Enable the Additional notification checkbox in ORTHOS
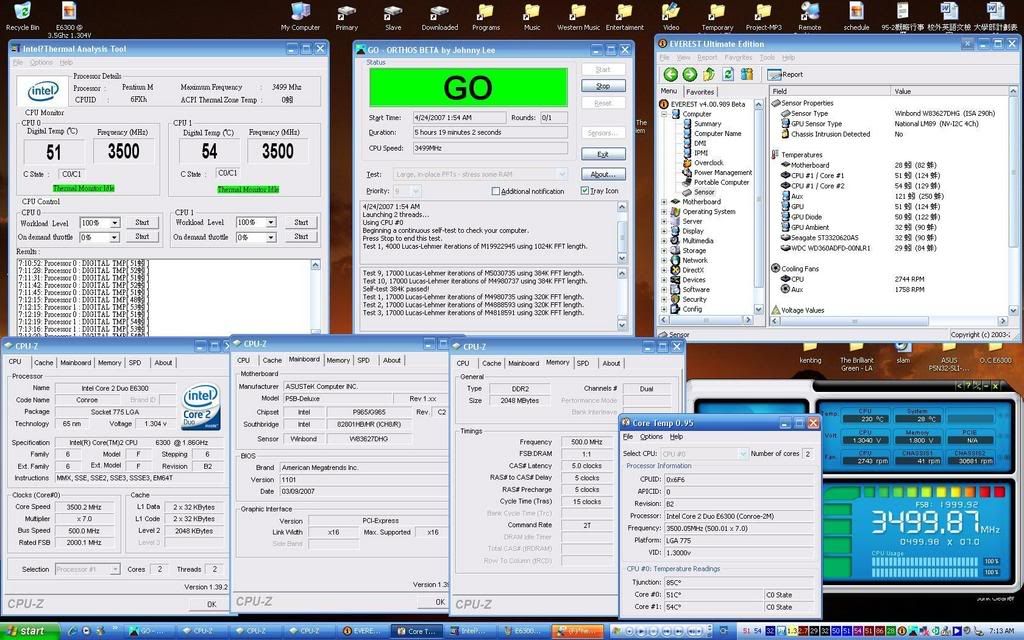This screenshot has width=1024, height=640. pos(496,191)
